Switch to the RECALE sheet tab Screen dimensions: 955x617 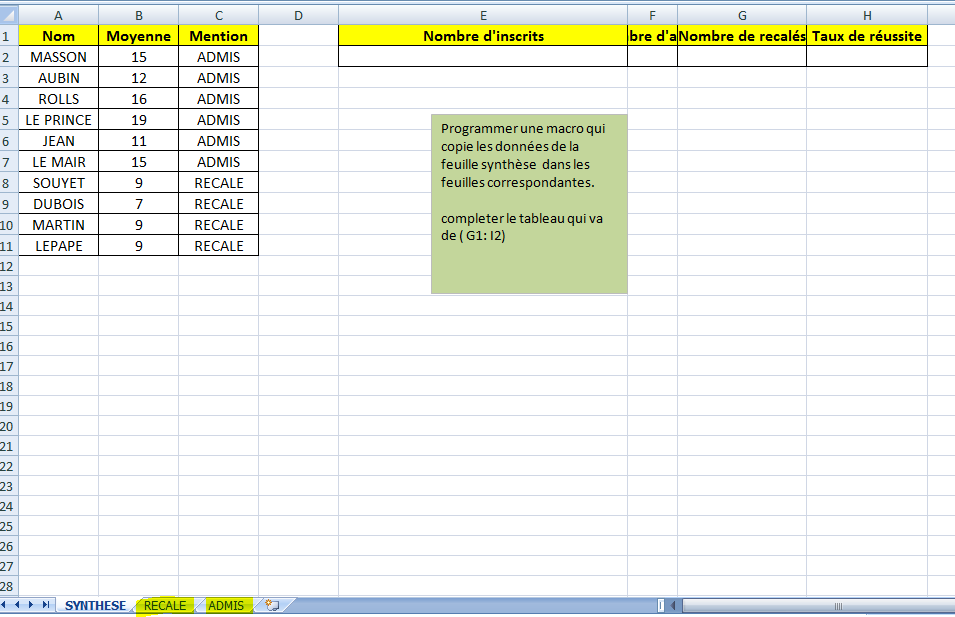click(164, 605)
